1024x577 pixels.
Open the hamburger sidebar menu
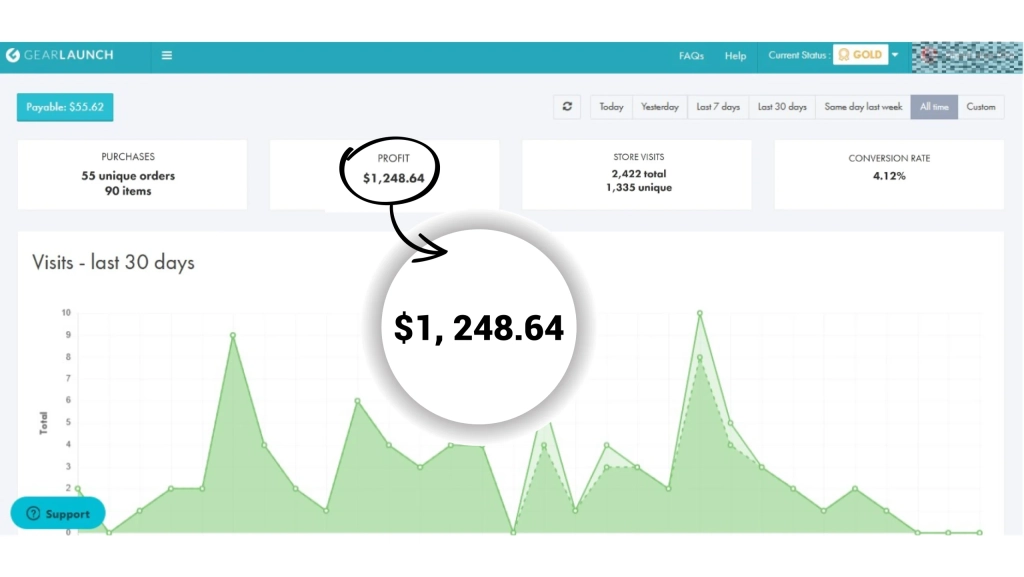(167, 55)
